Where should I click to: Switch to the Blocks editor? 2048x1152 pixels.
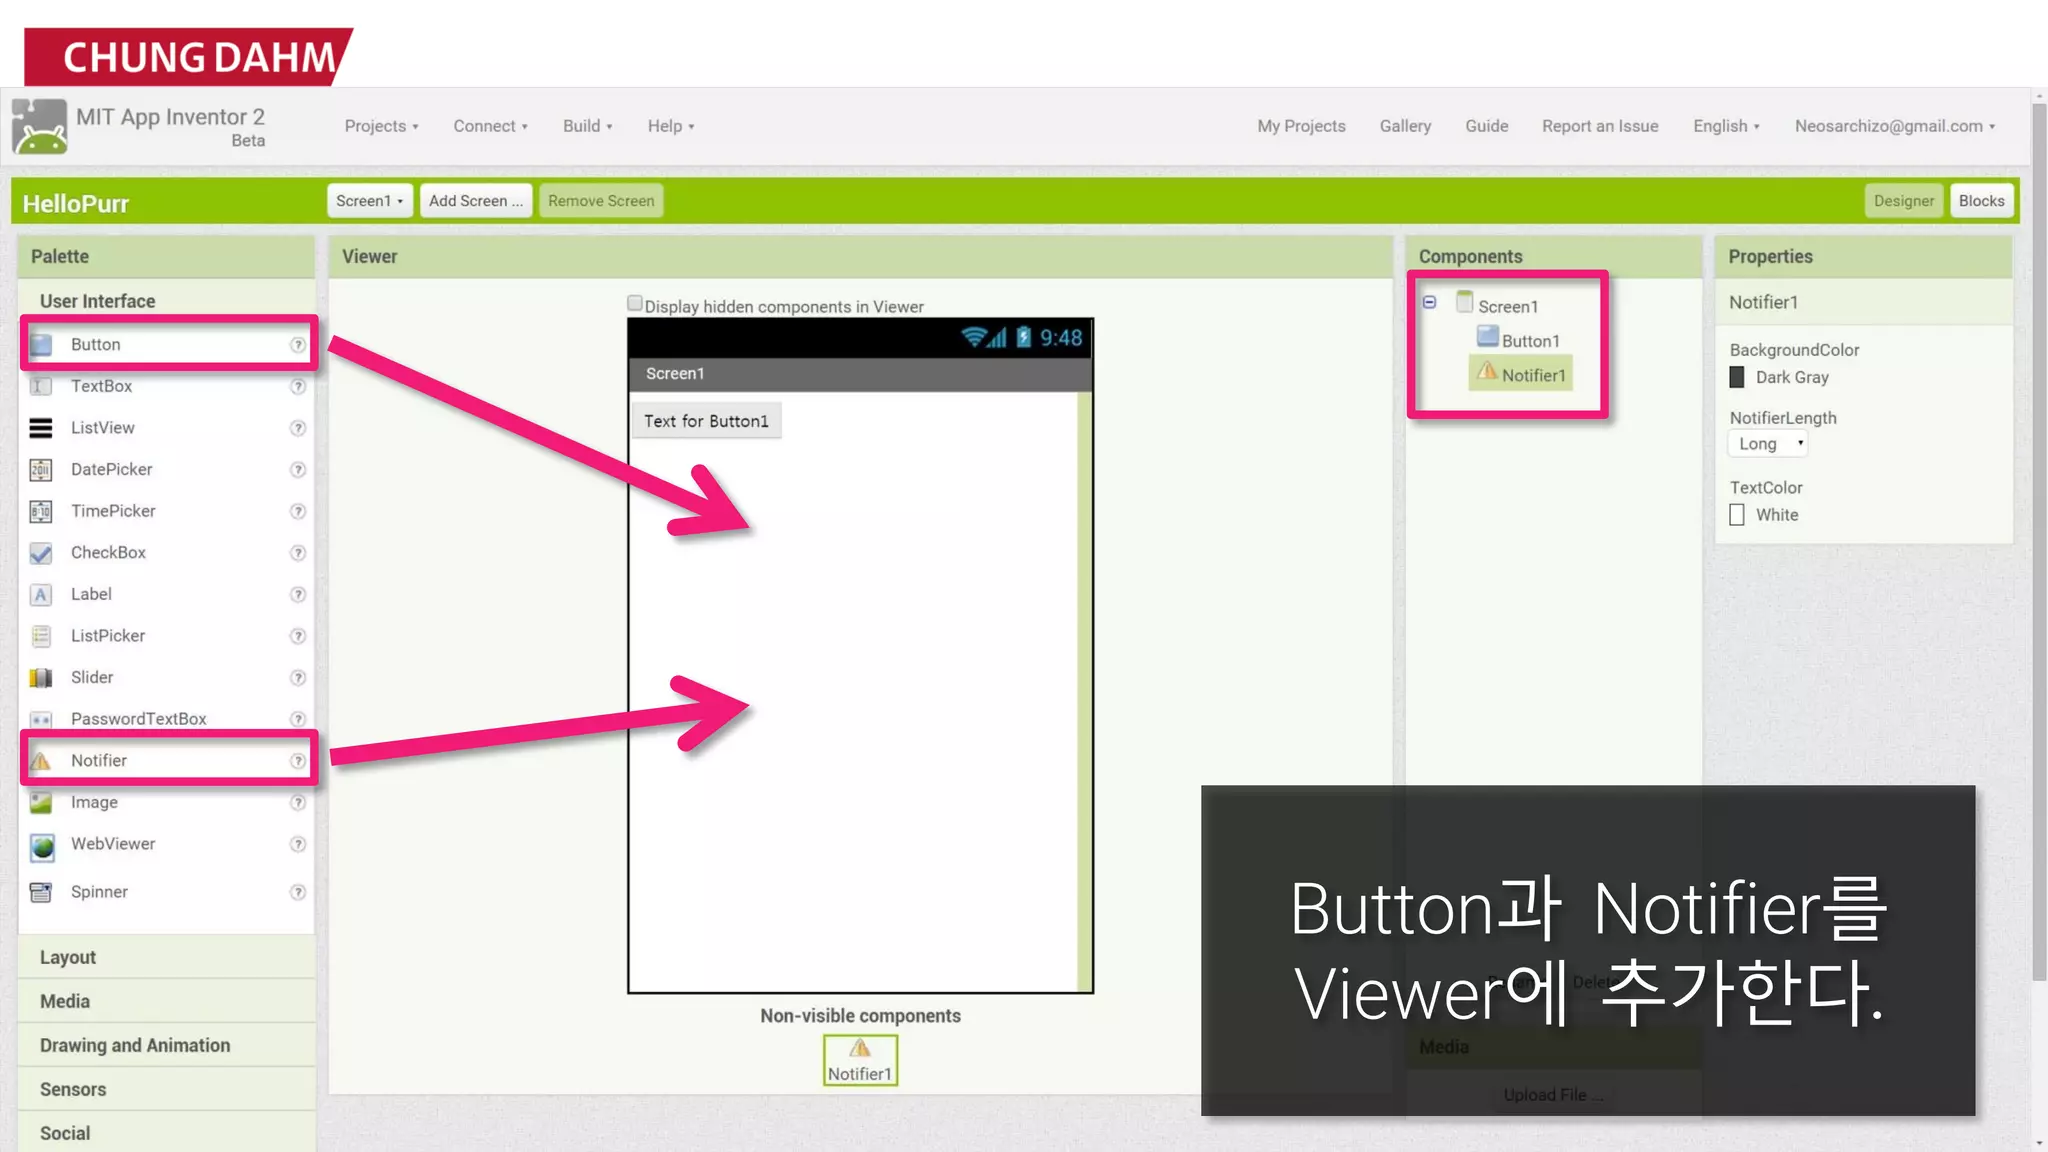1981,201
